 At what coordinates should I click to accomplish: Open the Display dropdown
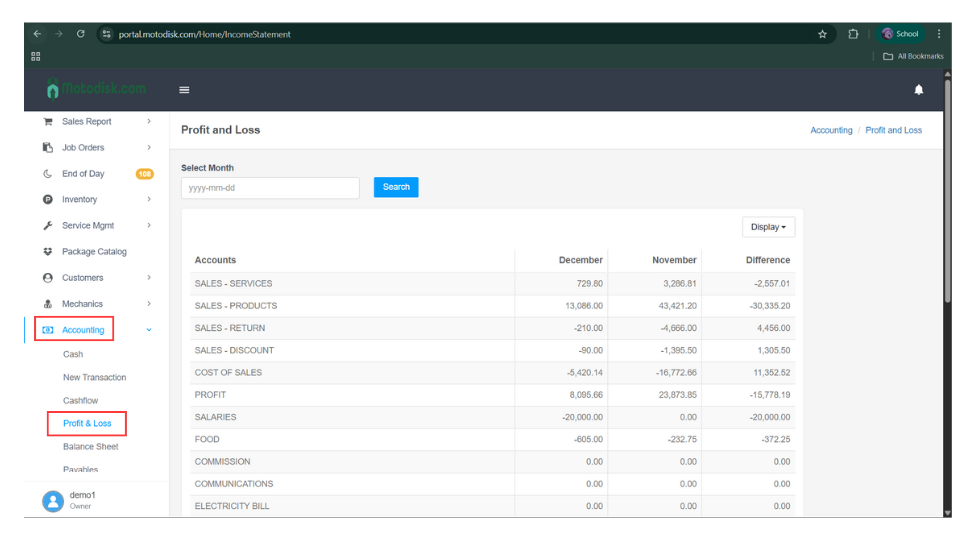tap(768, 227)
